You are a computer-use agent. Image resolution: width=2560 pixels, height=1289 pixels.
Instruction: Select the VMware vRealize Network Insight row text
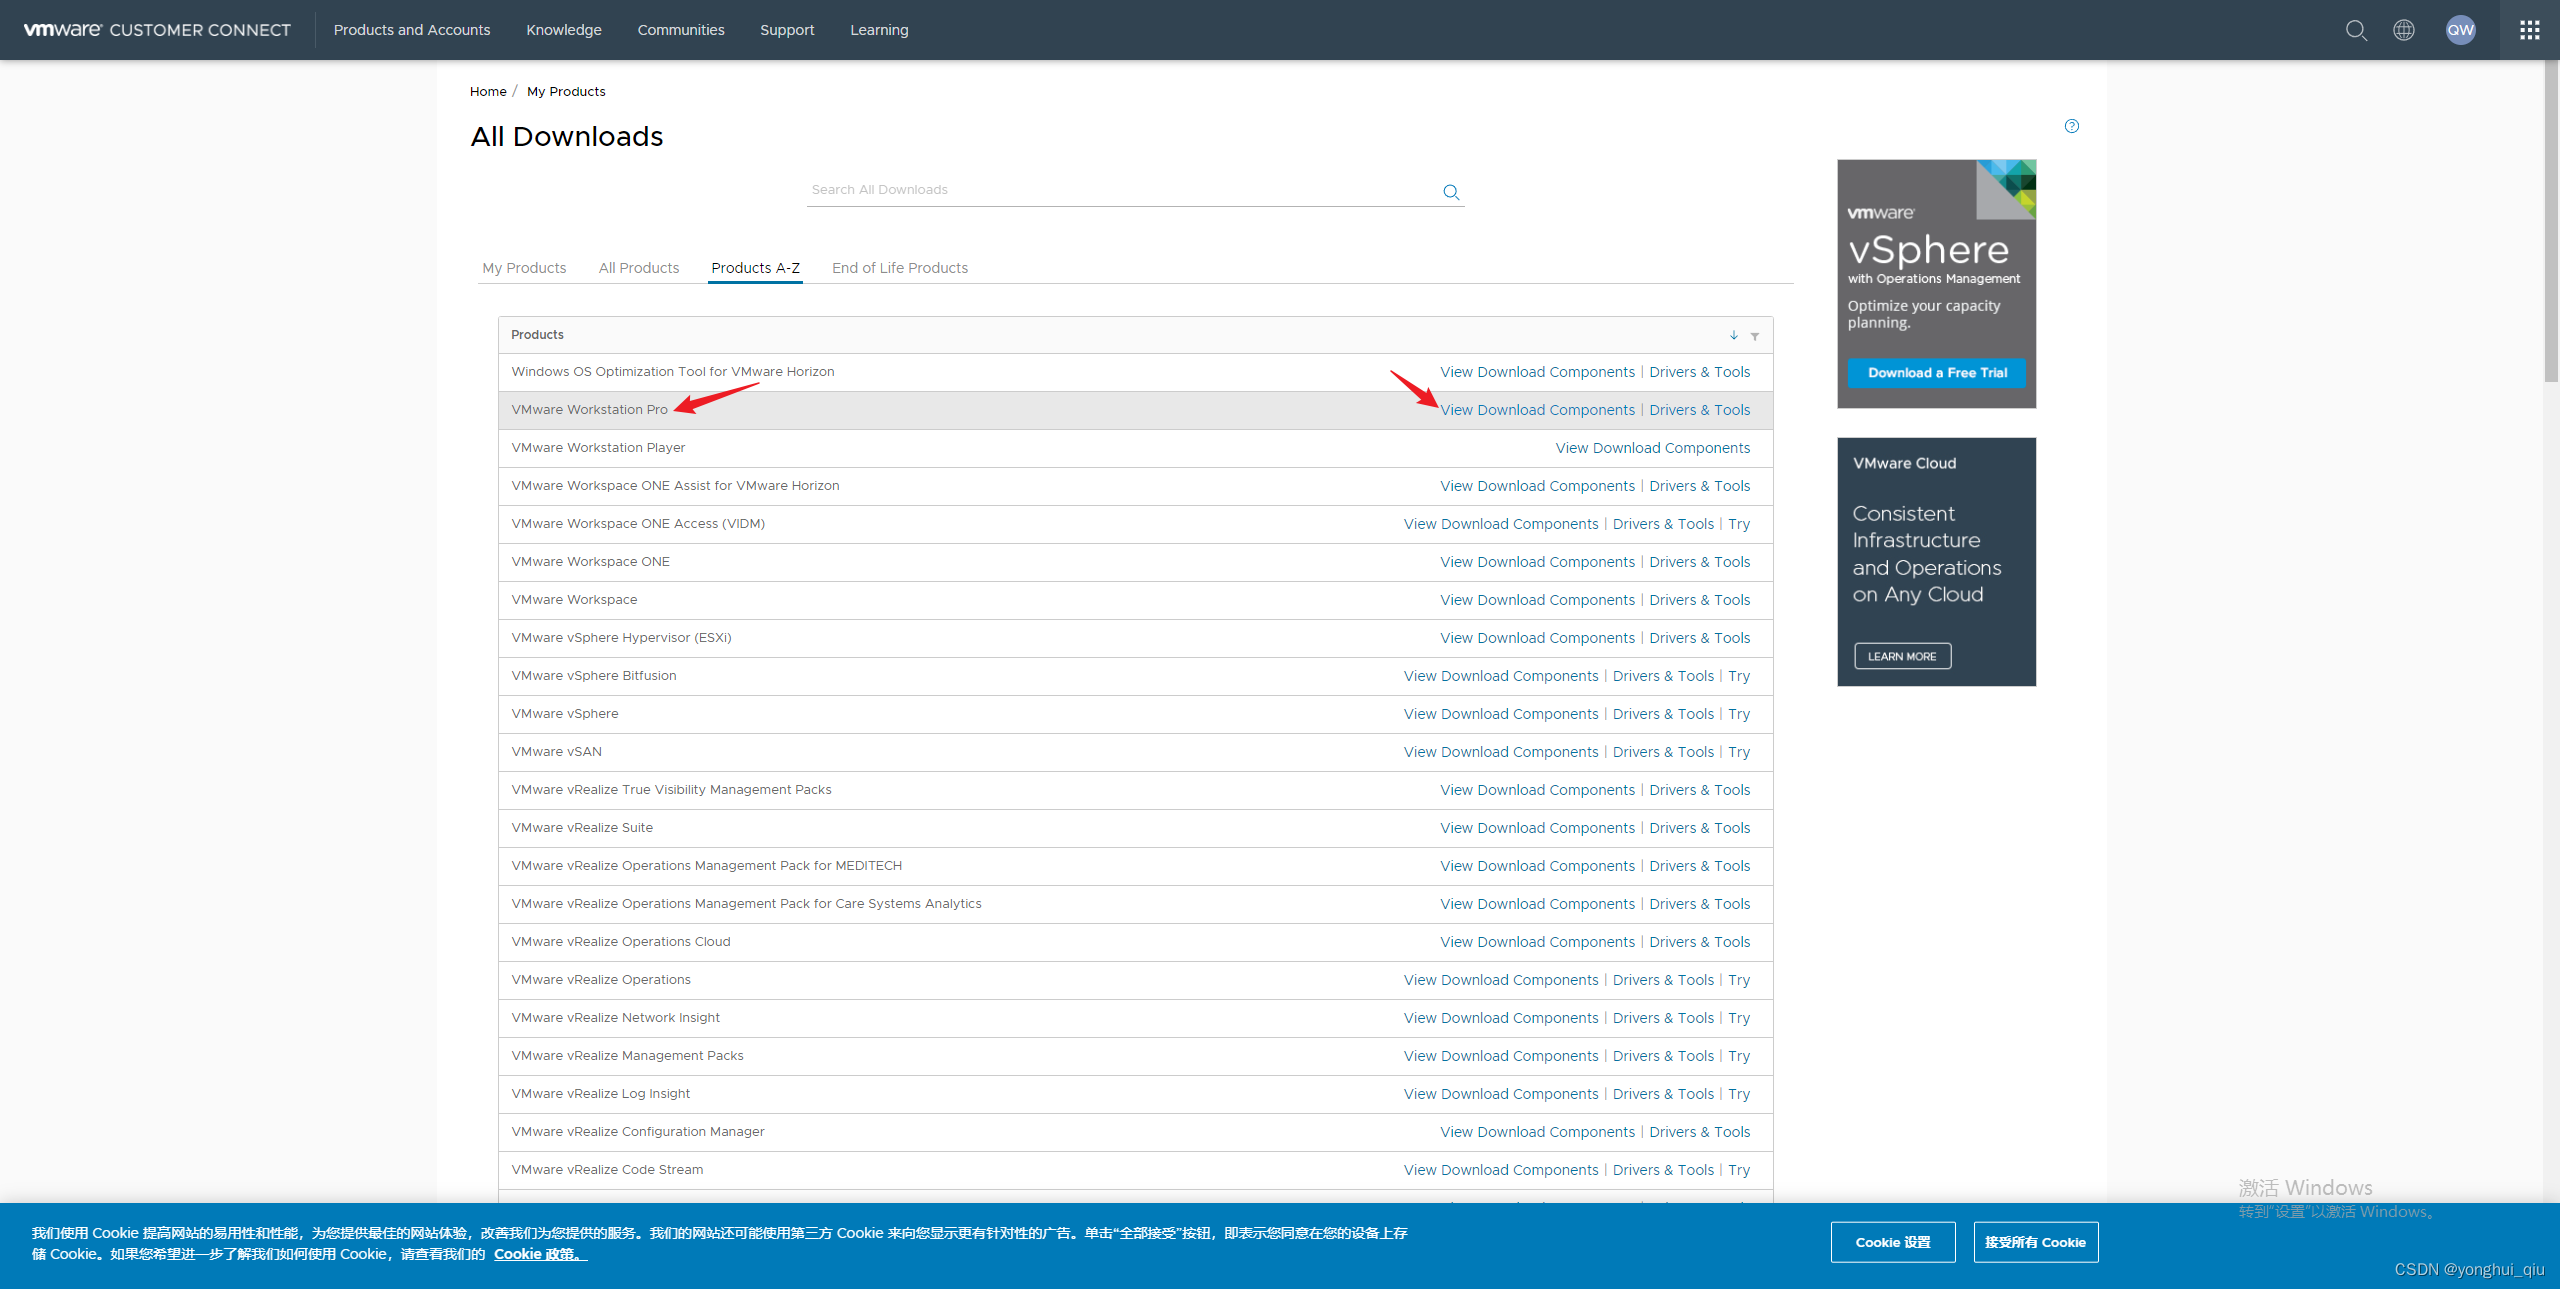[615, 1018]
